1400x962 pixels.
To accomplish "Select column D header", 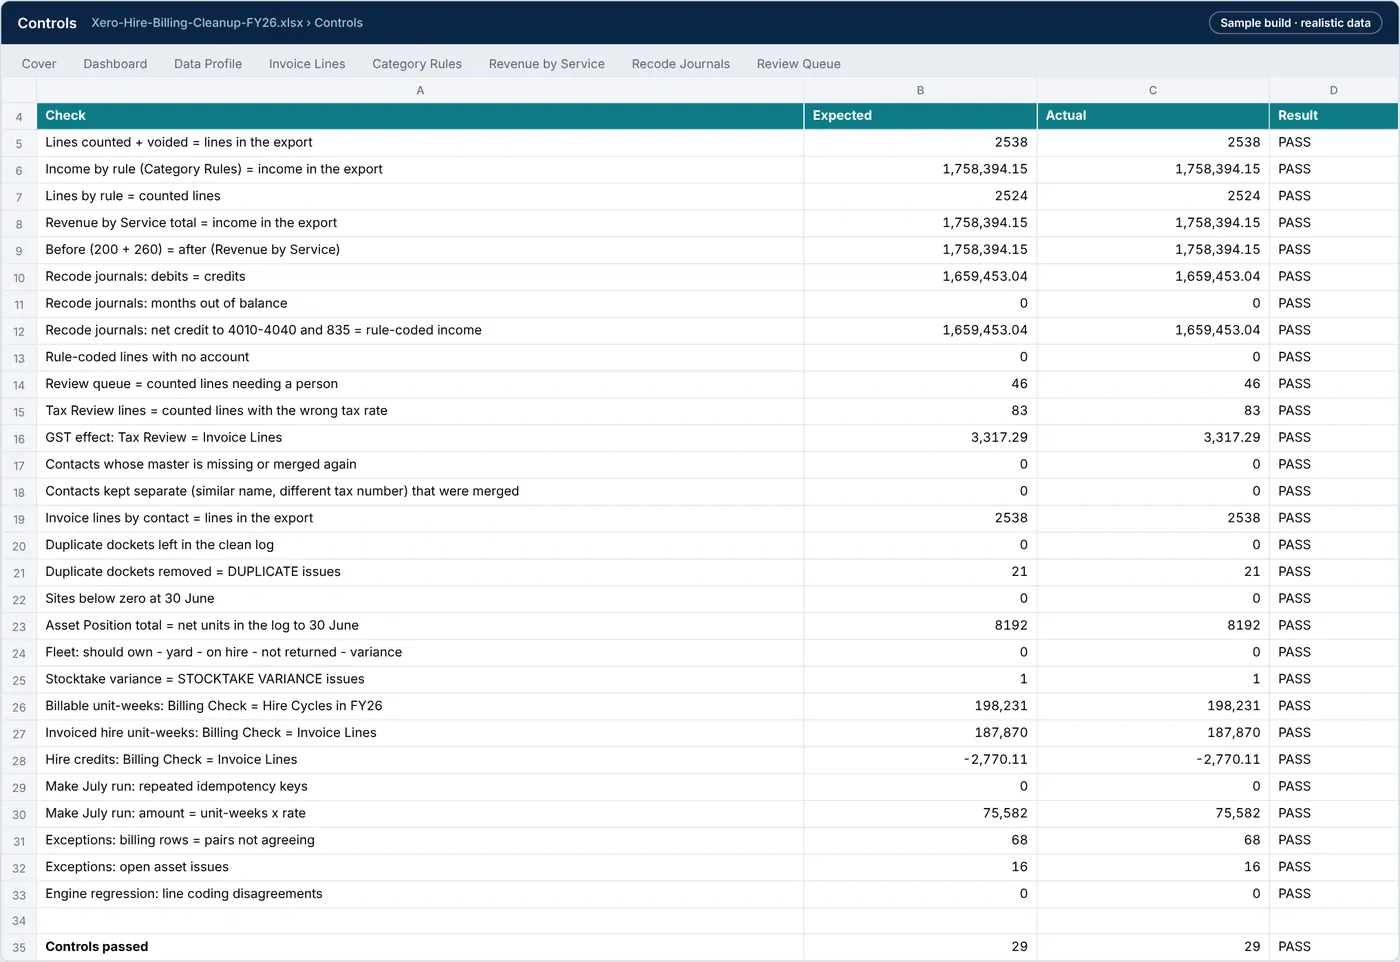I will coord(1334,90).
